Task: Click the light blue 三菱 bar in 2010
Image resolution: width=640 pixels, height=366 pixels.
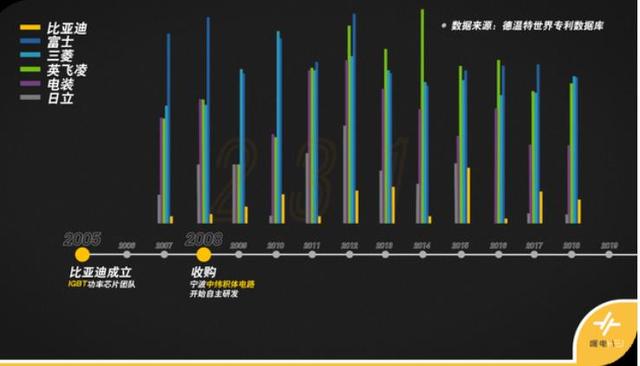Action: click(x=278, y=127)
